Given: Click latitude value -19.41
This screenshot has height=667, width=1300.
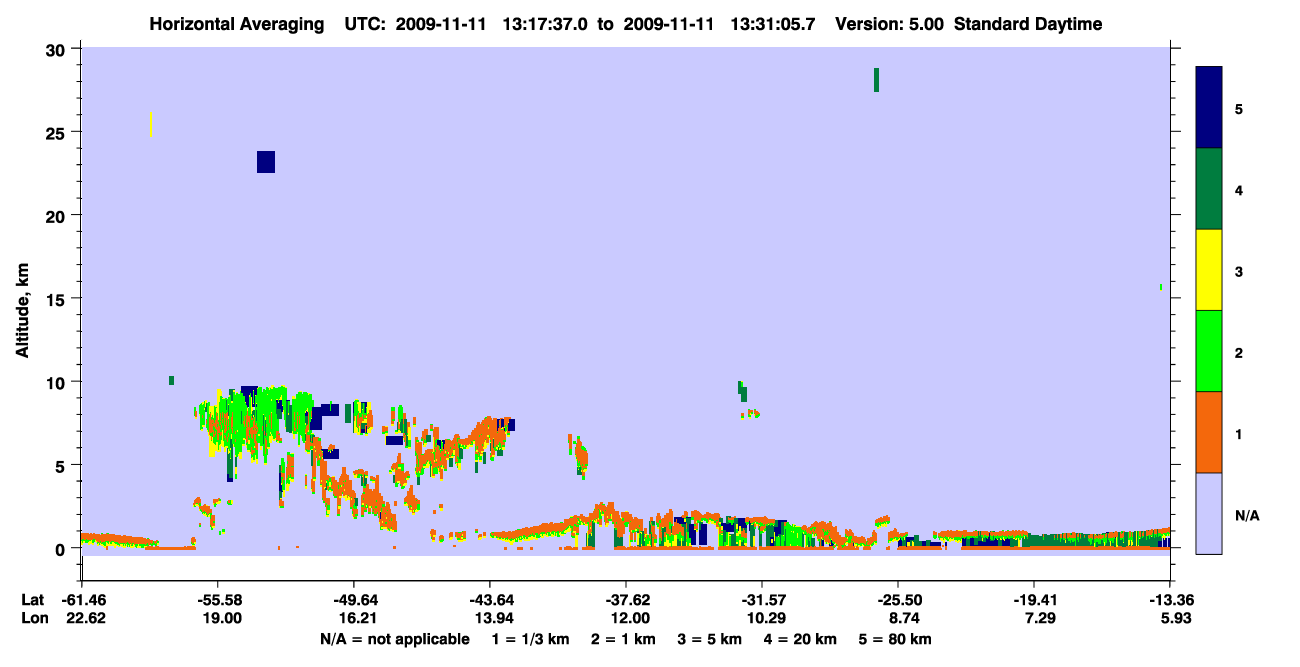Looking at the screenshot, I should [x=1033, y=600].
